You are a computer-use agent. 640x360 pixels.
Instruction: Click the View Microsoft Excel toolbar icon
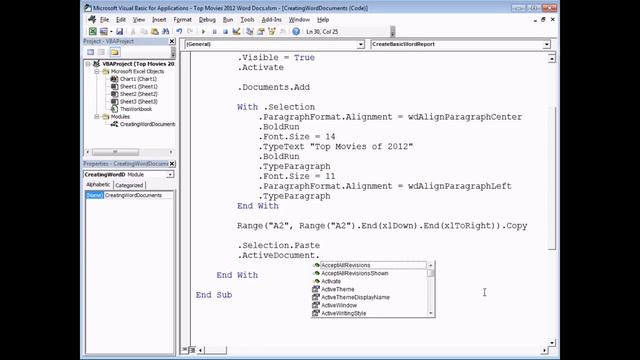[93, 31]
